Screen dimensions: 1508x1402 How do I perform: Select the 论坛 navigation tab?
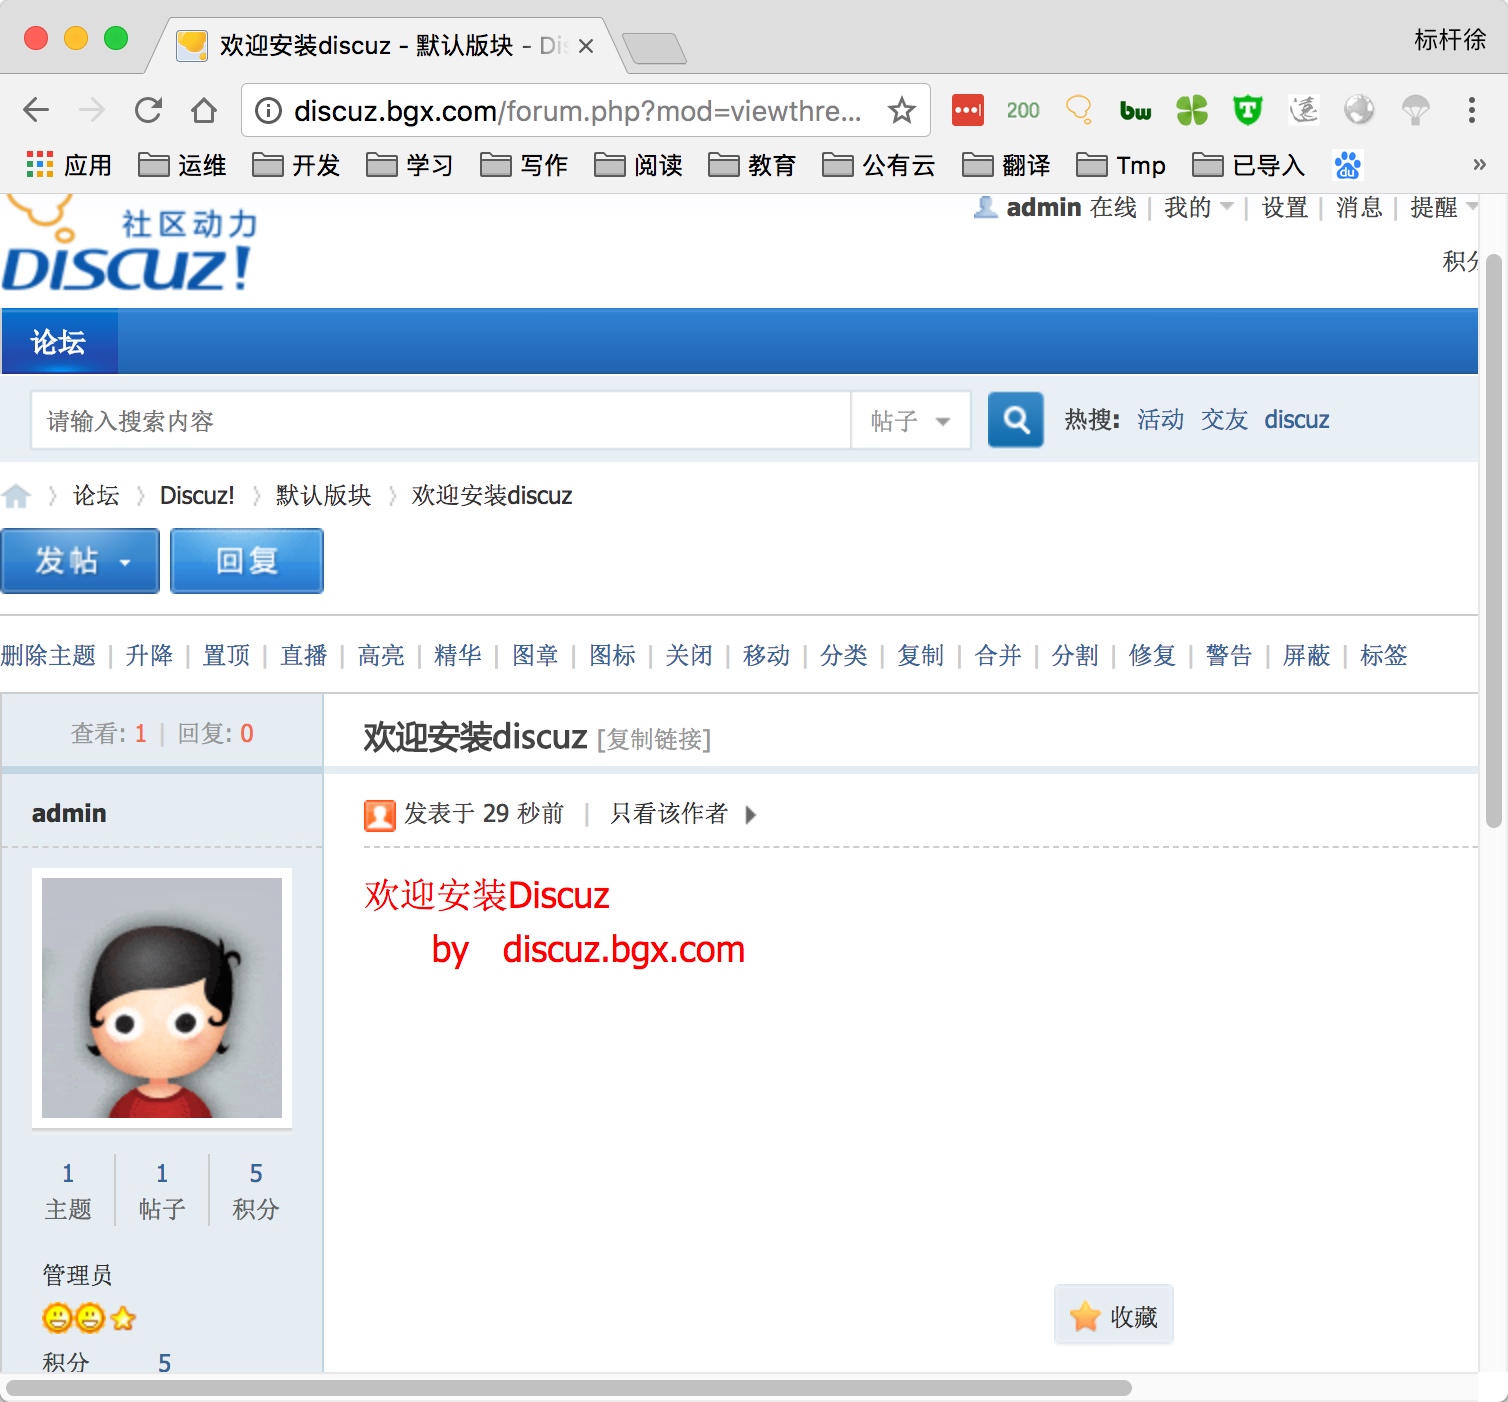[59, 342]
